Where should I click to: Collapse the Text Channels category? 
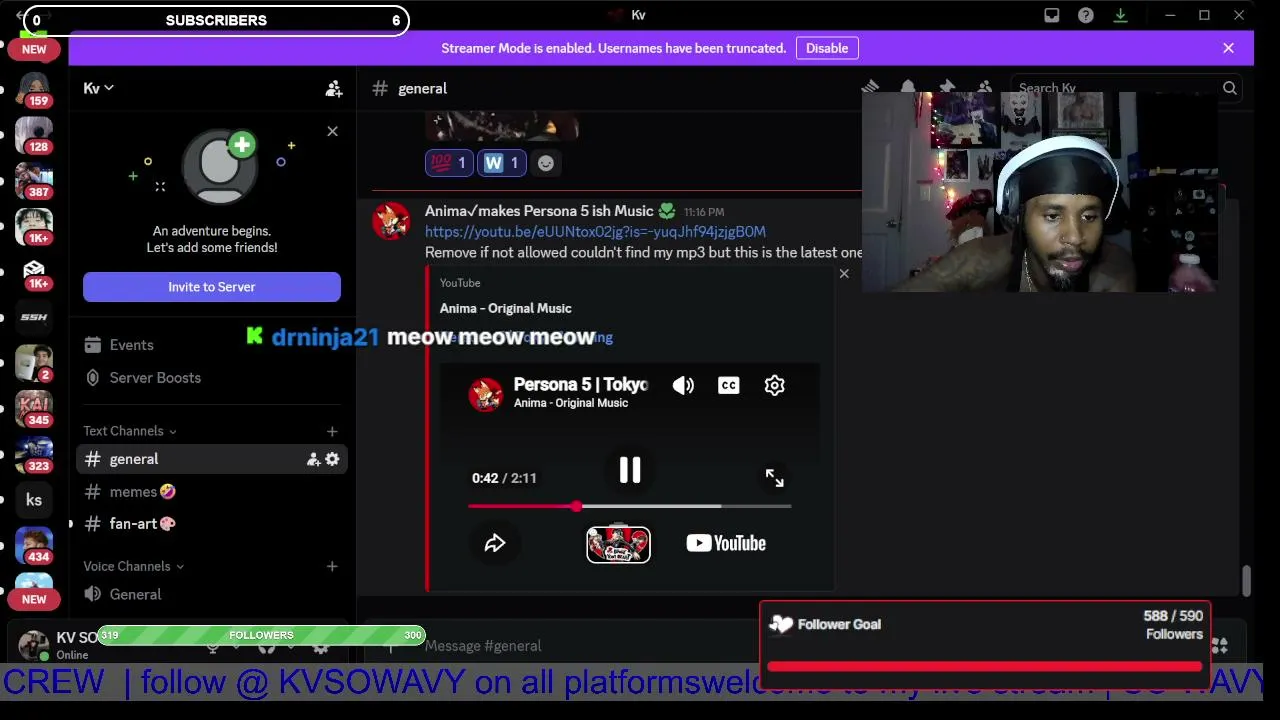click(x=130, y=431)
